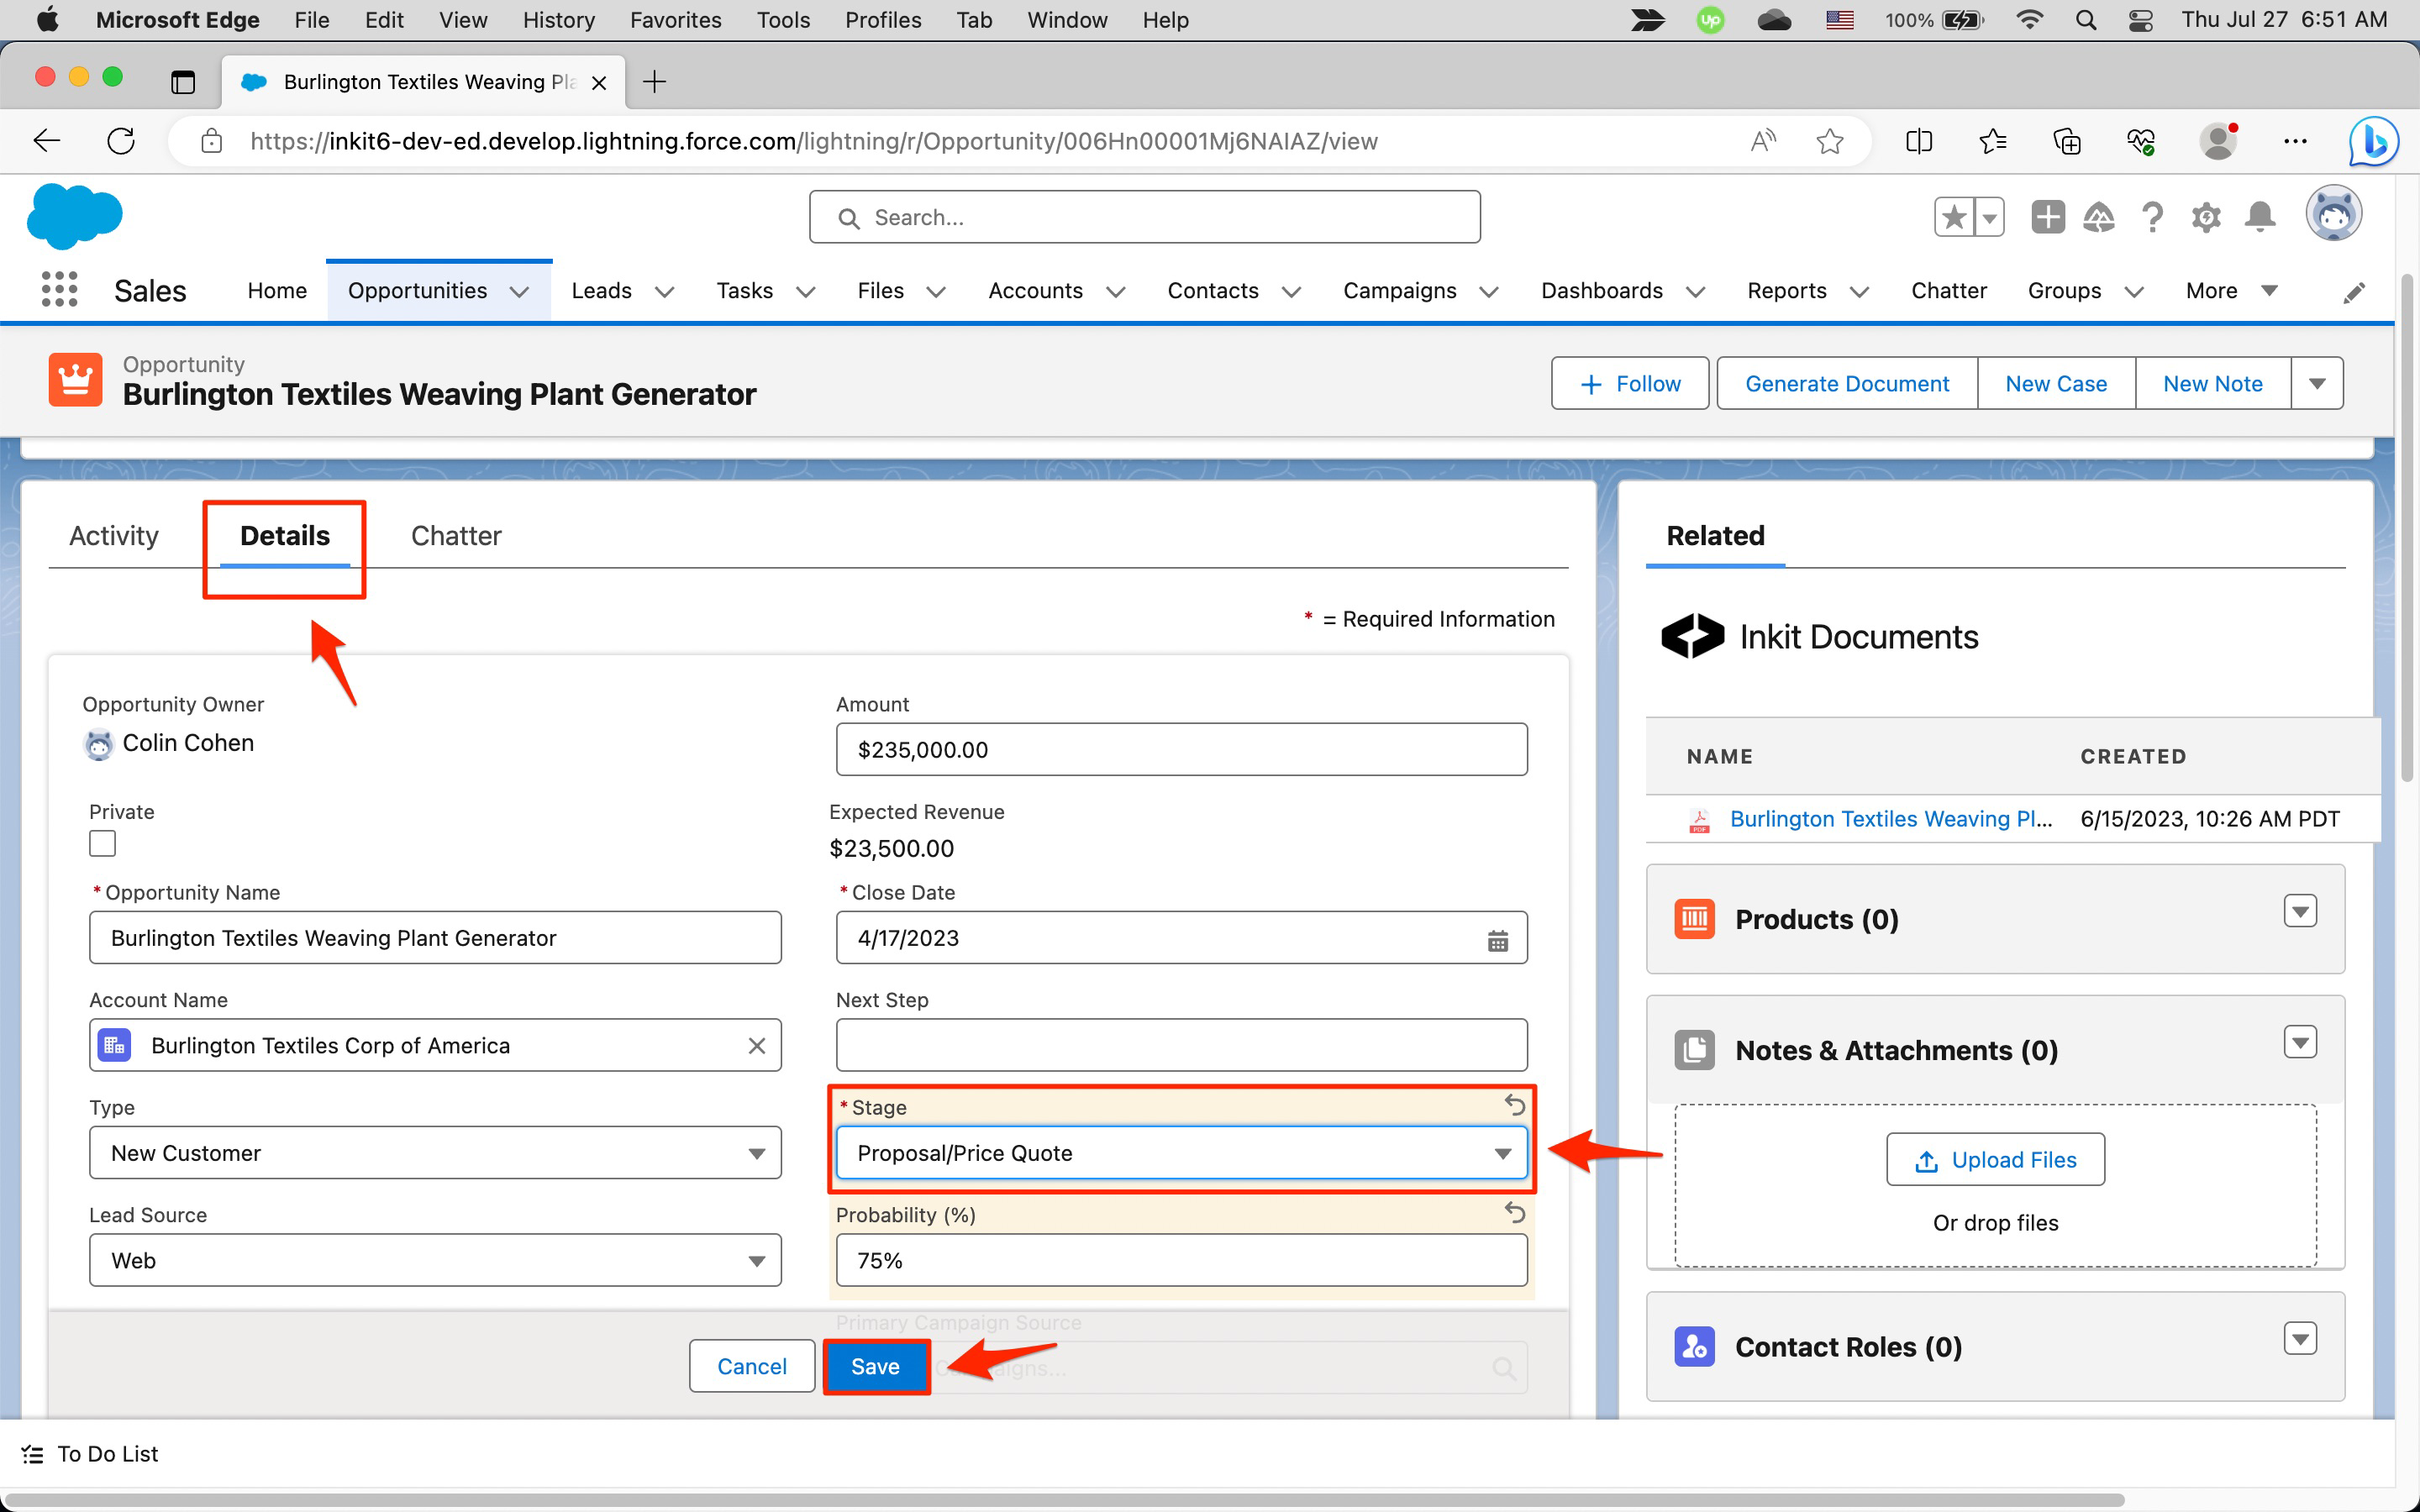Click the Save button
The image size is (2420, 1512).
point(875,1366)
